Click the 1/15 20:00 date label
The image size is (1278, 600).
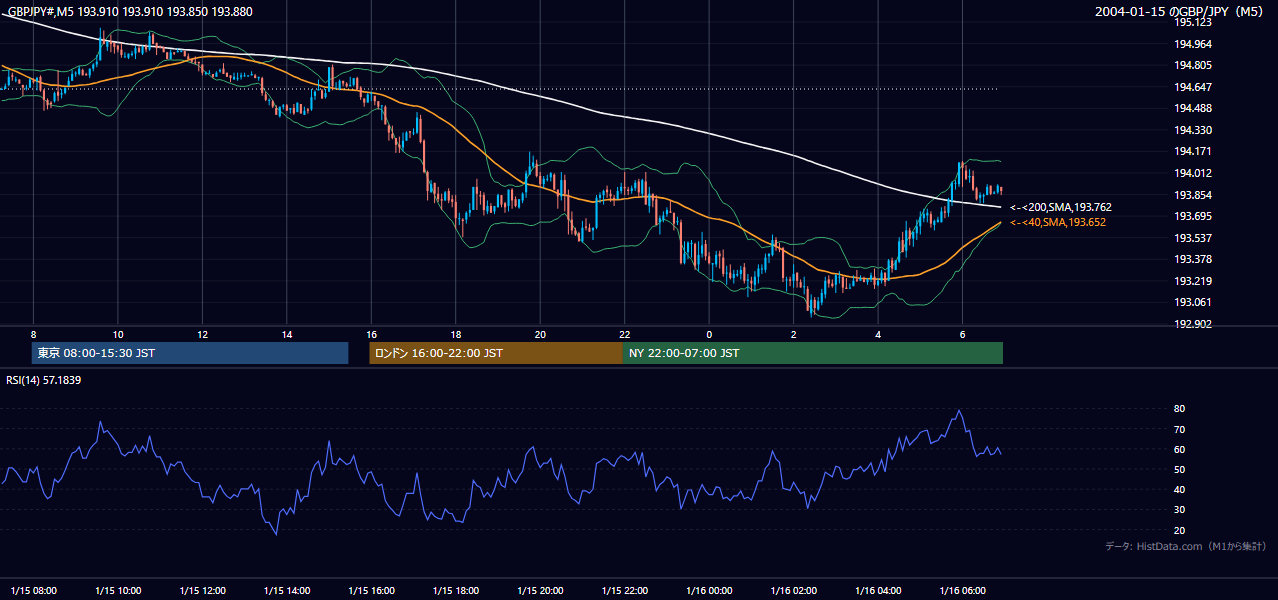[x=541, y=590]
